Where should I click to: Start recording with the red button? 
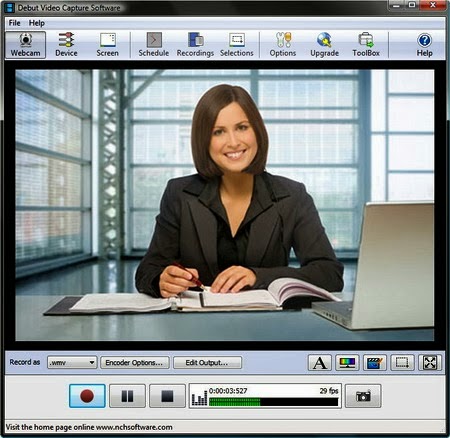(x=87, y=396)
